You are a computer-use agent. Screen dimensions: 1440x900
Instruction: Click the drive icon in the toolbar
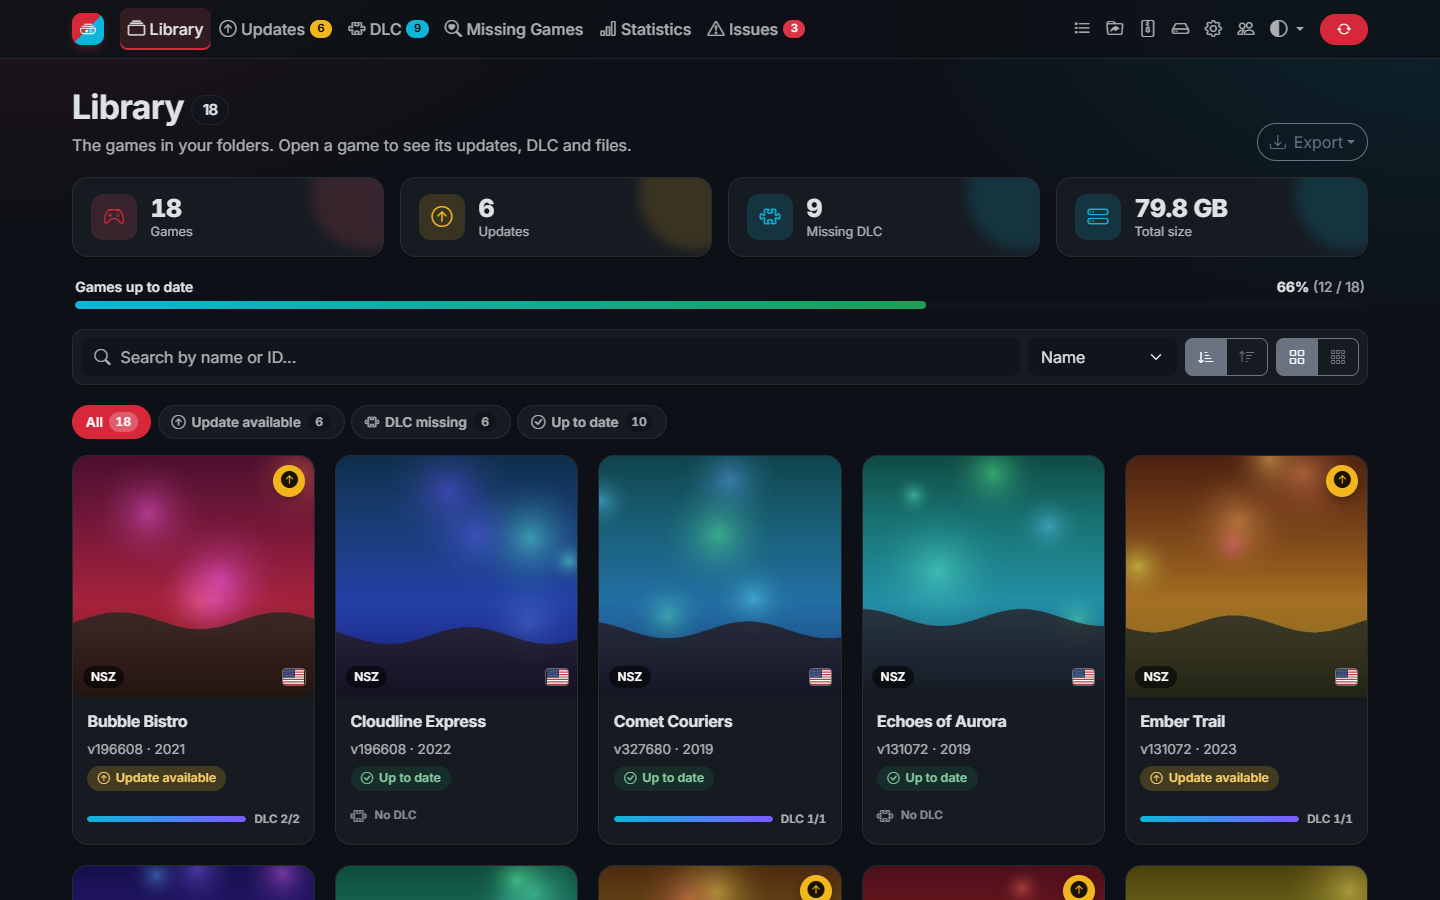1180,29
